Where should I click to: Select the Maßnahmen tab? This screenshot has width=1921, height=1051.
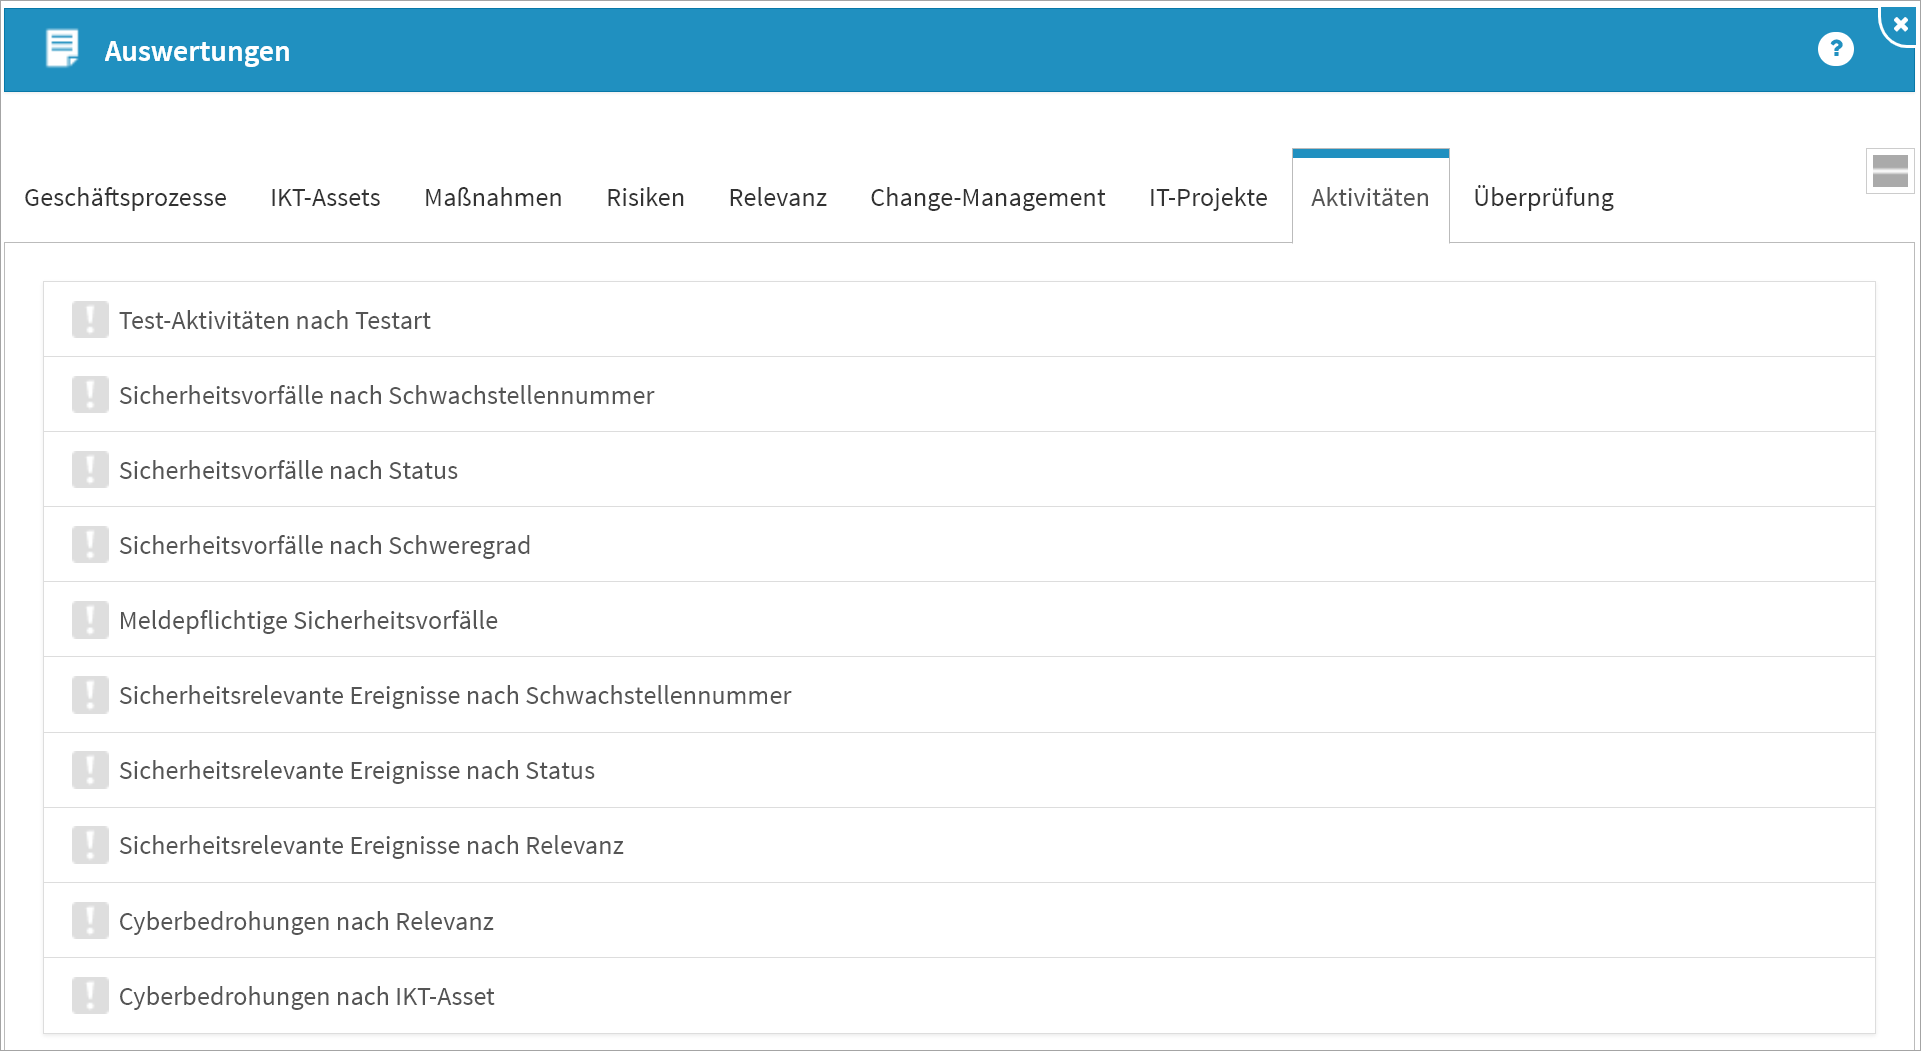(x=493, y=198)
